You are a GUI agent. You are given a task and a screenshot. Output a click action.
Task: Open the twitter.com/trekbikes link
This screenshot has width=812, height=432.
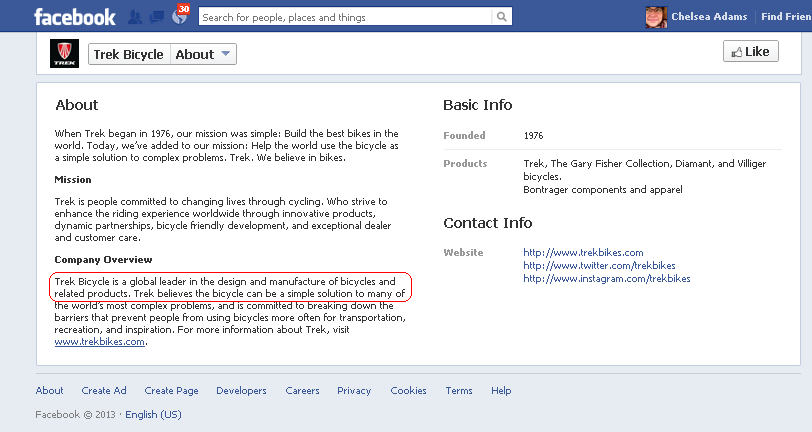pos(599,265)
